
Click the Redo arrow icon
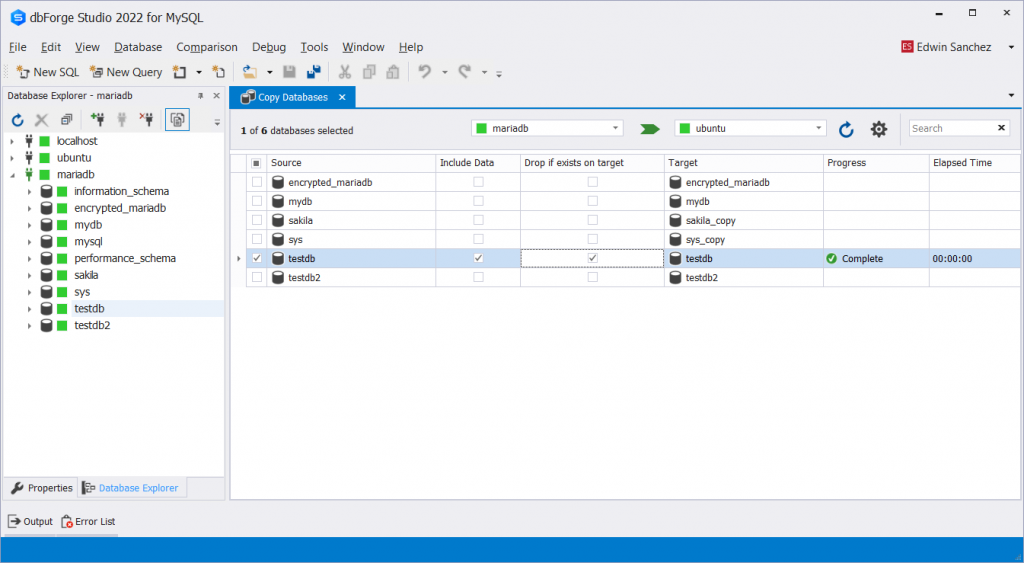coord(465,72)
